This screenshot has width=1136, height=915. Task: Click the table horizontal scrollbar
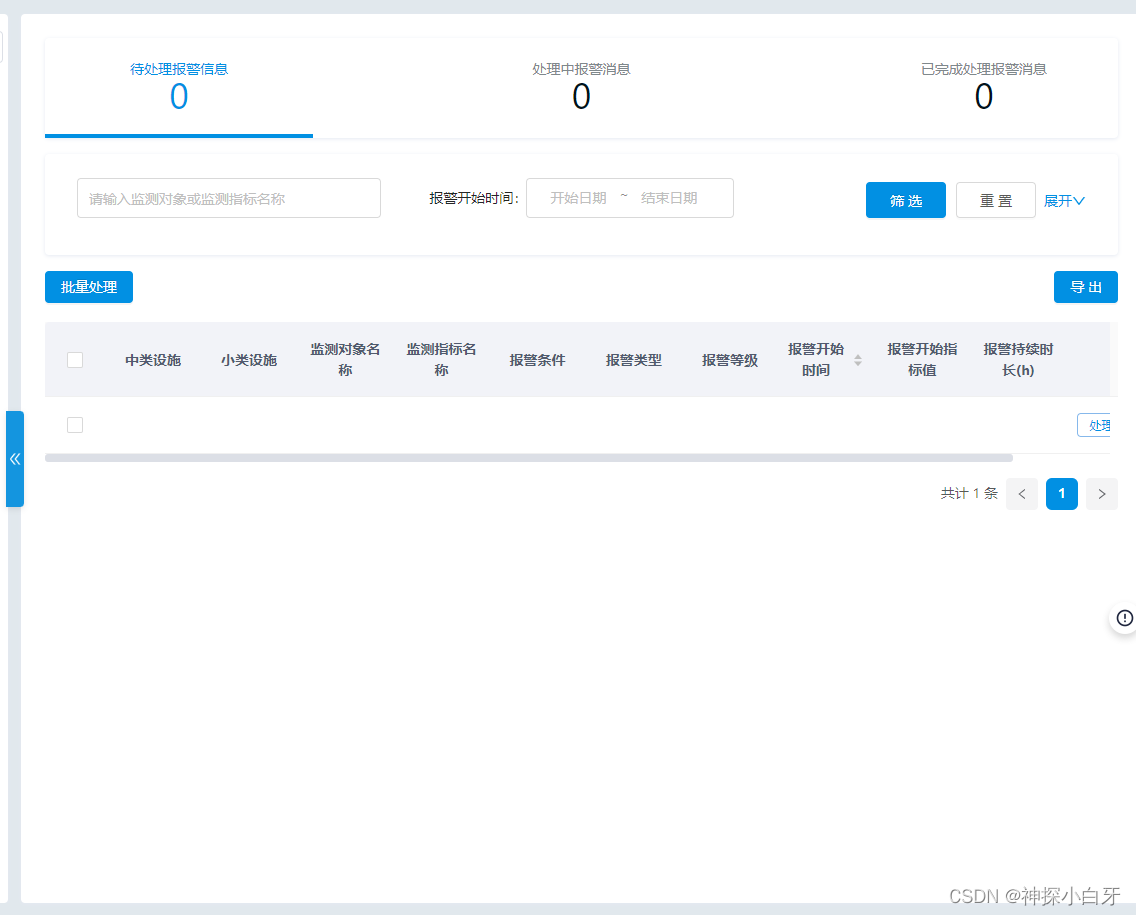[528, 458]
